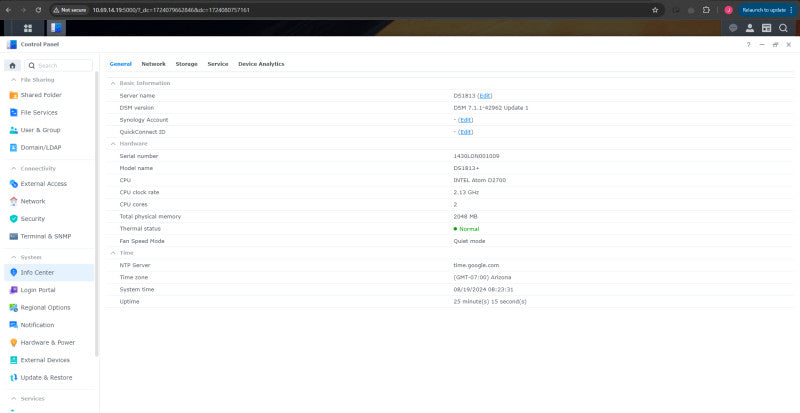Edit the server name DS1813
Image resolution: width=800 pixels, height=413 pixels.
pyautogui.click(x=485, y=95)
